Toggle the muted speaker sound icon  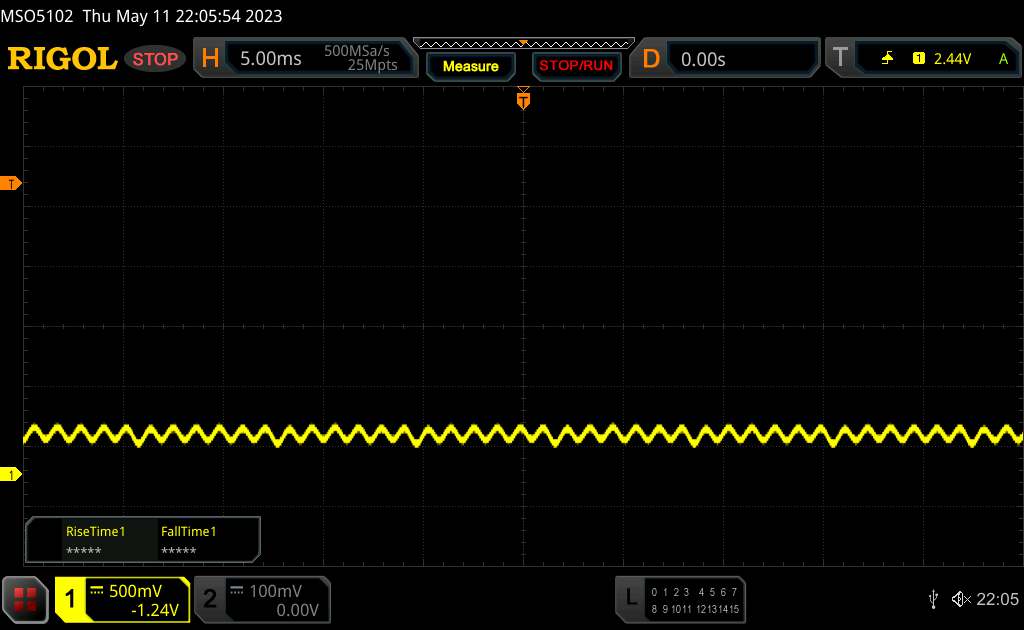pyautogui.click(x=961, y=599)
